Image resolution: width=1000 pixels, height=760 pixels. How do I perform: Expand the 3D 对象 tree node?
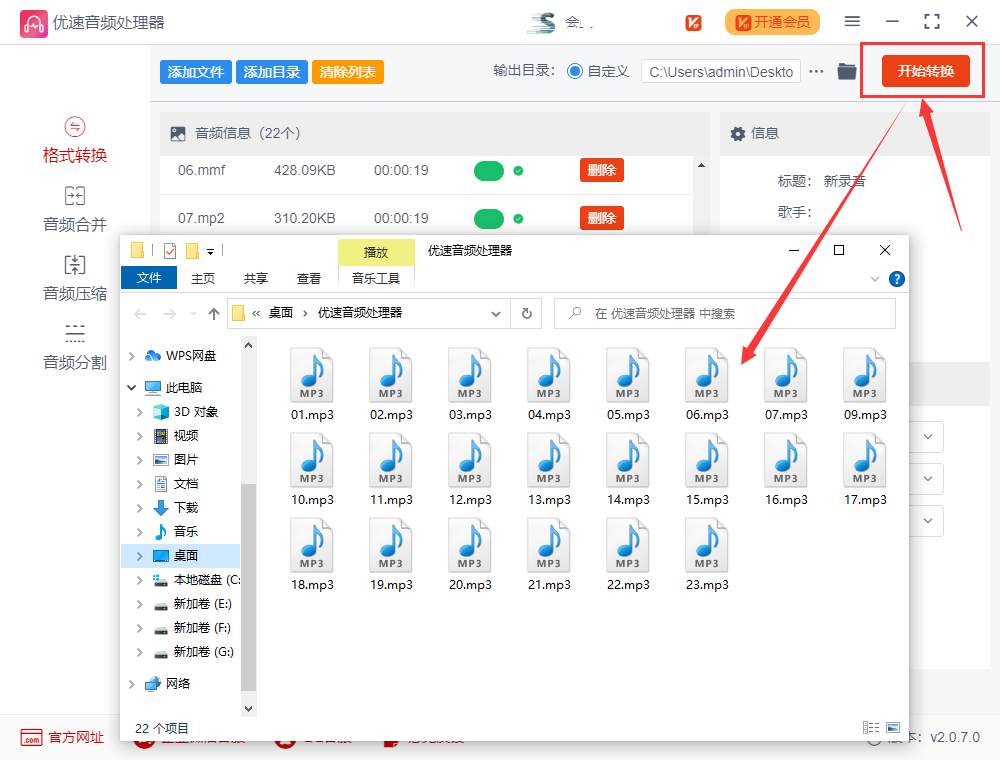point(140,413)
